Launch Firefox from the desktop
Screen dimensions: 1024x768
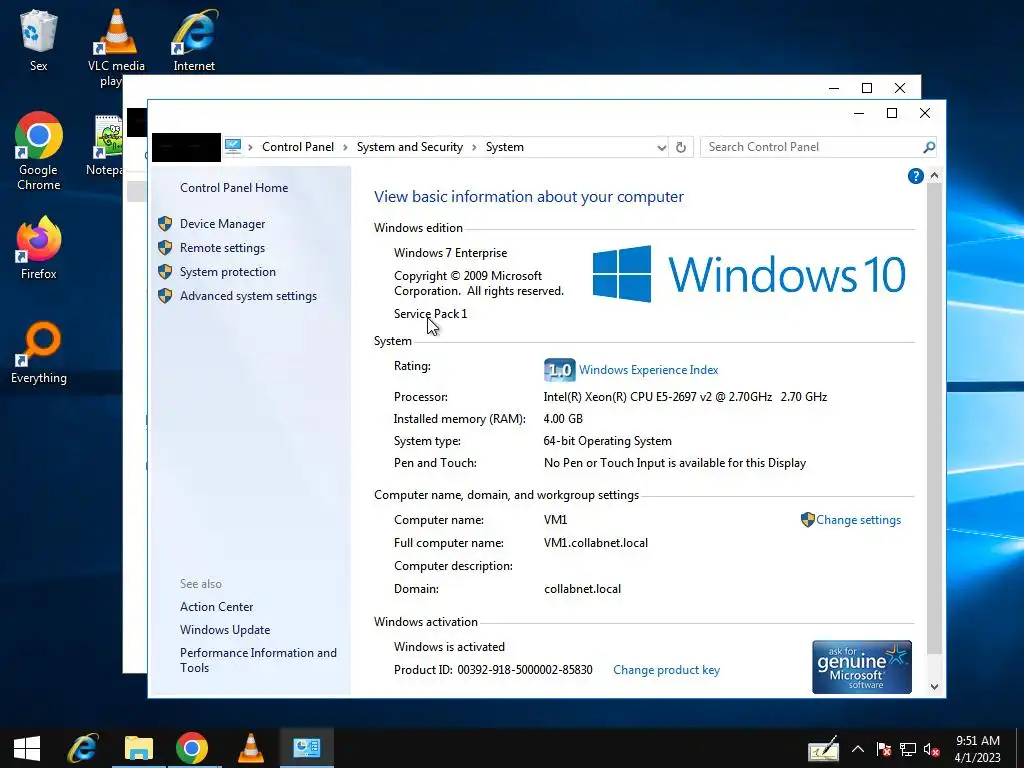point(39,248)
